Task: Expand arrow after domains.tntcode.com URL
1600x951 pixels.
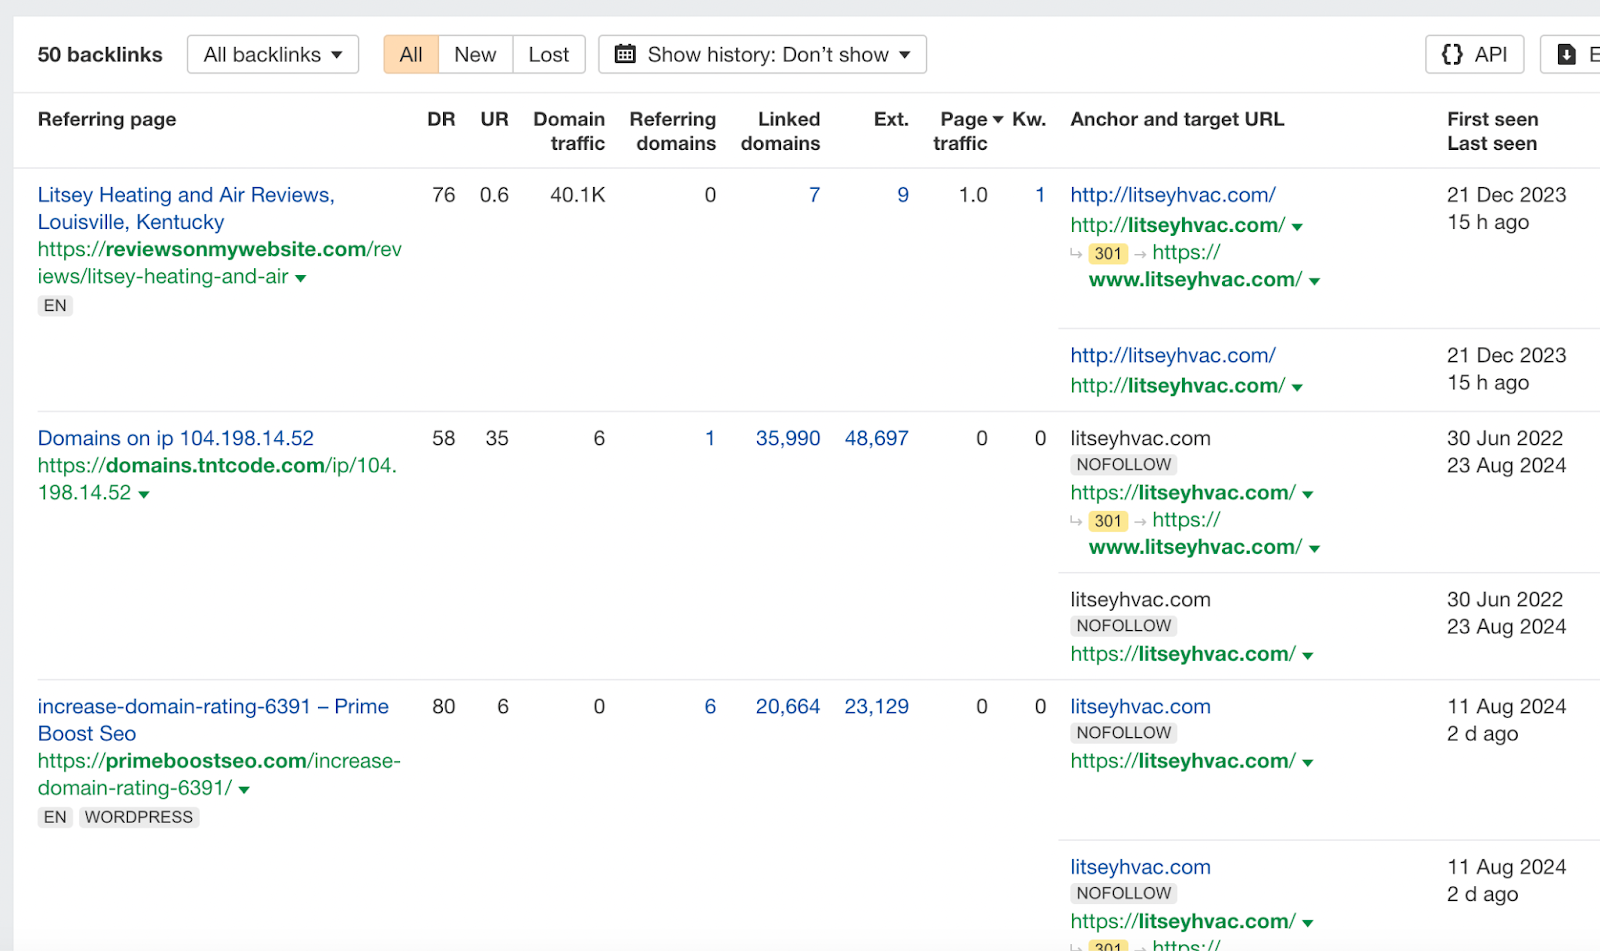Action: pos(144,494)
